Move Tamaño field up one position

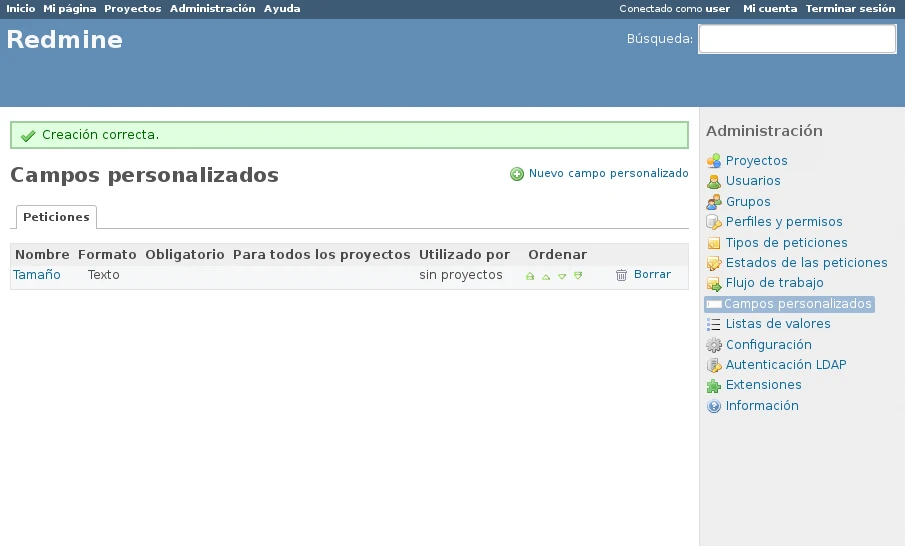pyautogui.click(x=546, y=276)
